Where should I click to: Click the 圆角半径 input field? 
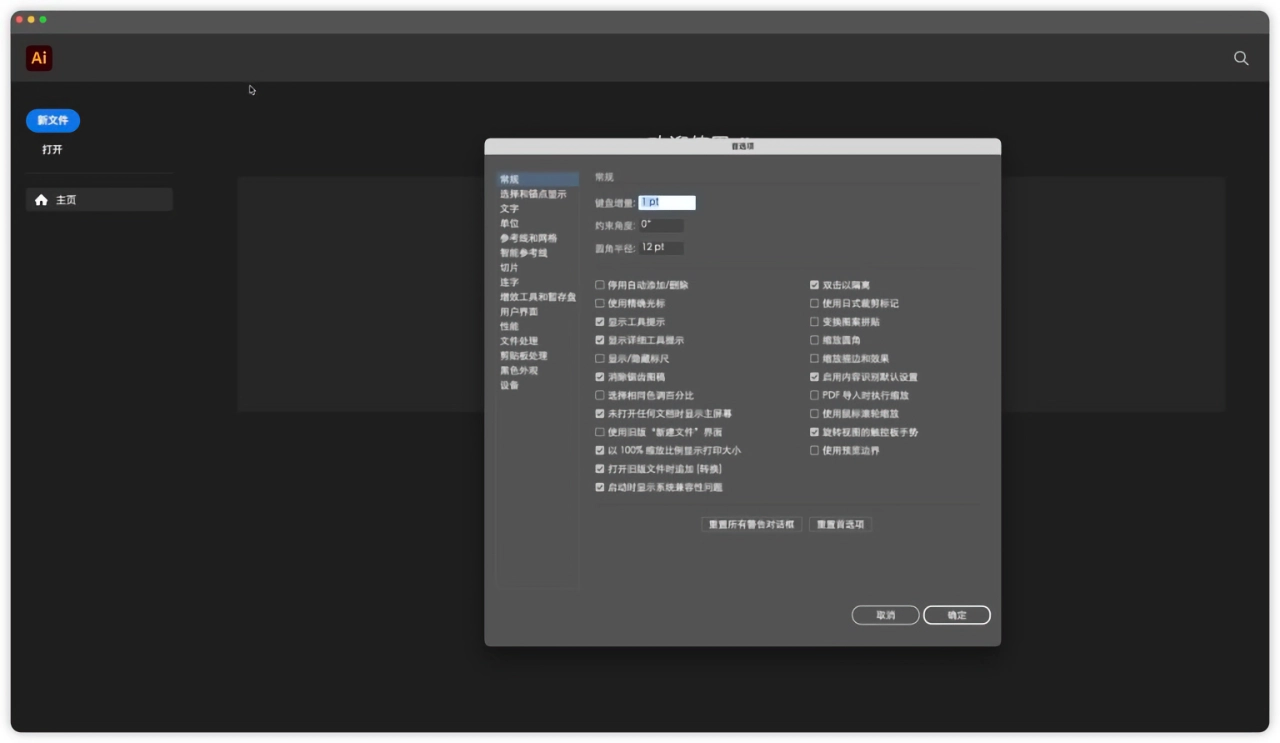[662, 247]
